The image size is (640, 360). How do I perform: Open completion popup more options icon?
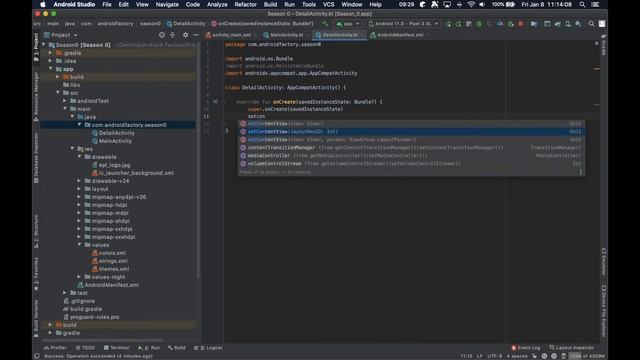click(x=580, y=172)
